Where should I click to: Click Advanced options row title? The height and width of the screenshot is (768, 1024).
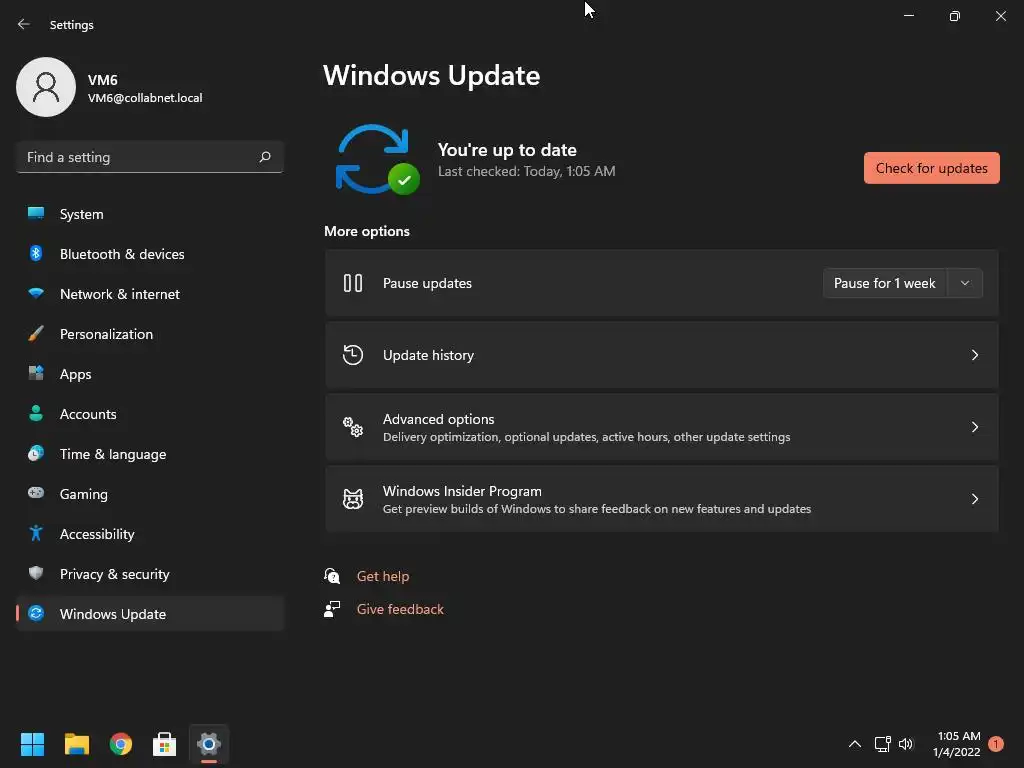438,419
